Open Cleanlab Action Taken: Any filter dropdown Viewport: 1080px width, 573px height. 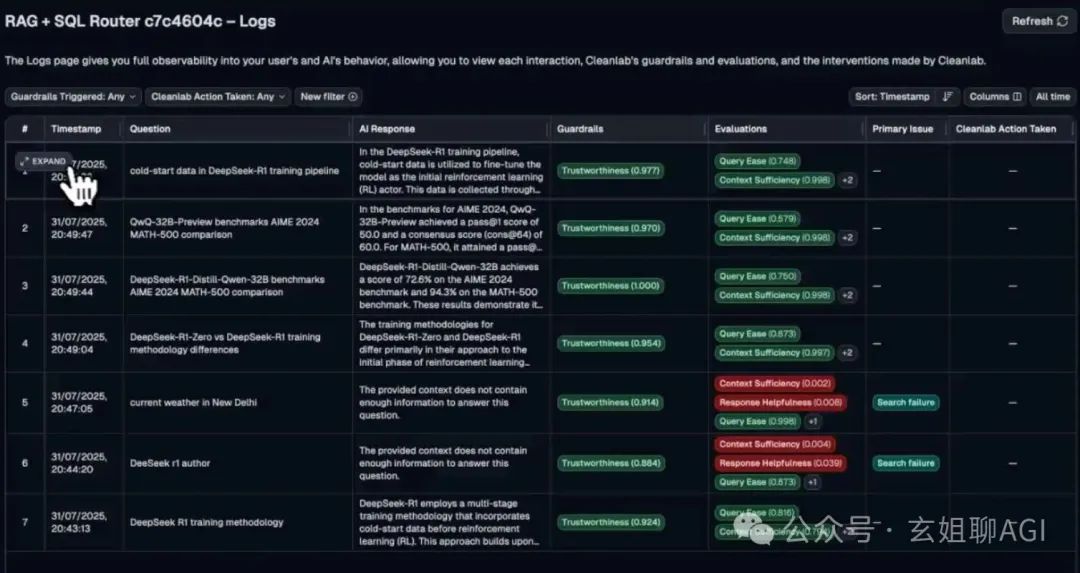coord(218,97)
